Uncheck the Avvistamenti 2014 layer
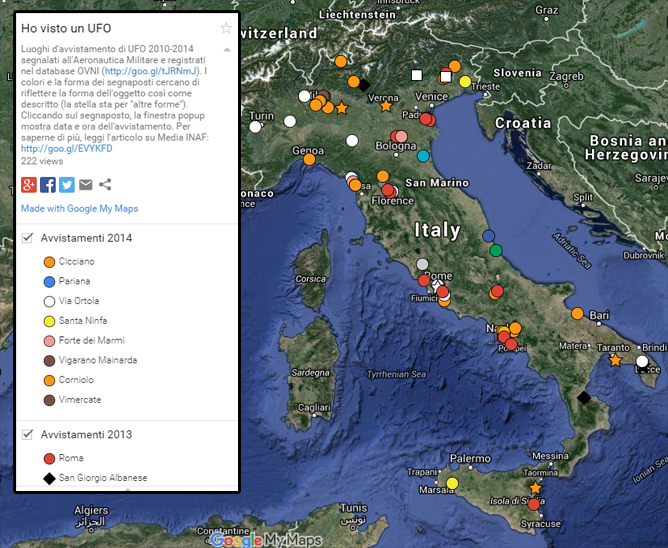 point(29,238)
